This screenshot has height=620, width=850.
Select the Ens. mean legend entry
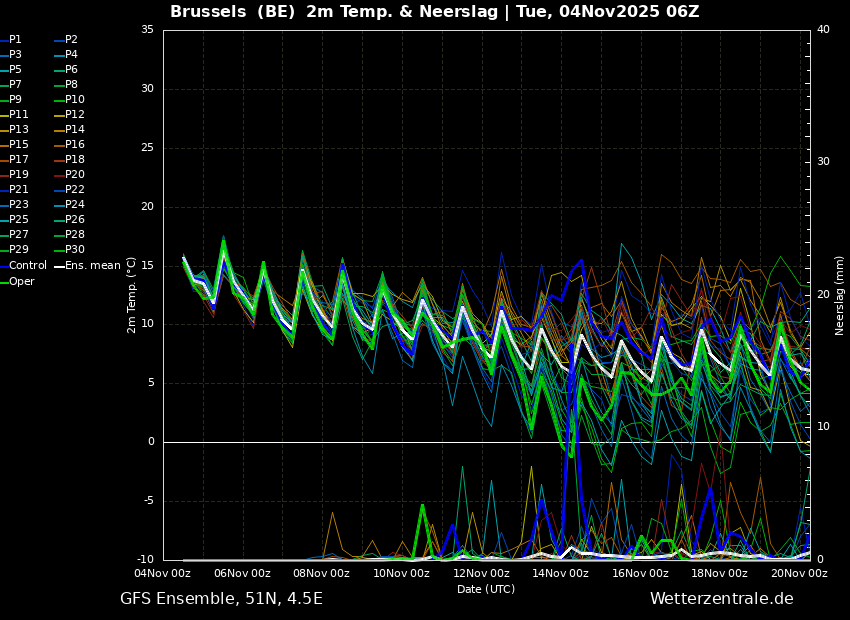pyautogui.click(x=92, y=266)
